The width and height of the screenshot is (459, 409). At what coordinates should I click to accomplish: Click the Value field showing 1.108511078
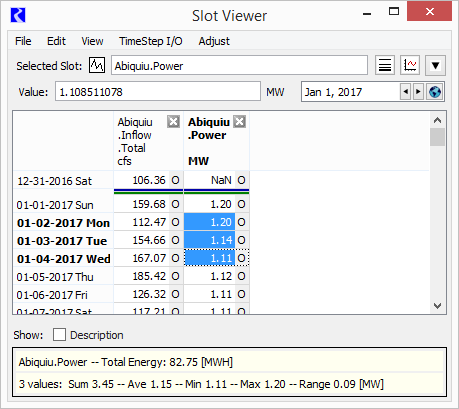point(158,92)
